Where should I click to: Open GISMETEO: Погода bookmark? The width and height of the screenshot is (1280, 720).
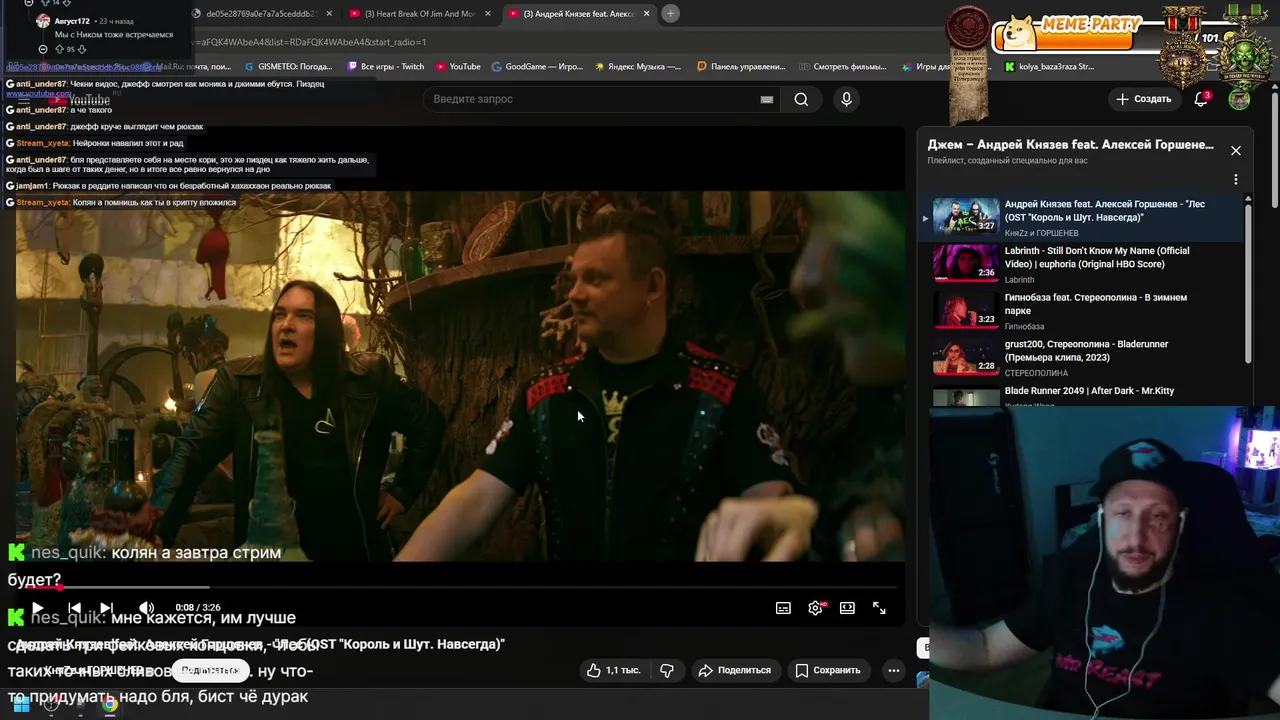click(288, 67)
